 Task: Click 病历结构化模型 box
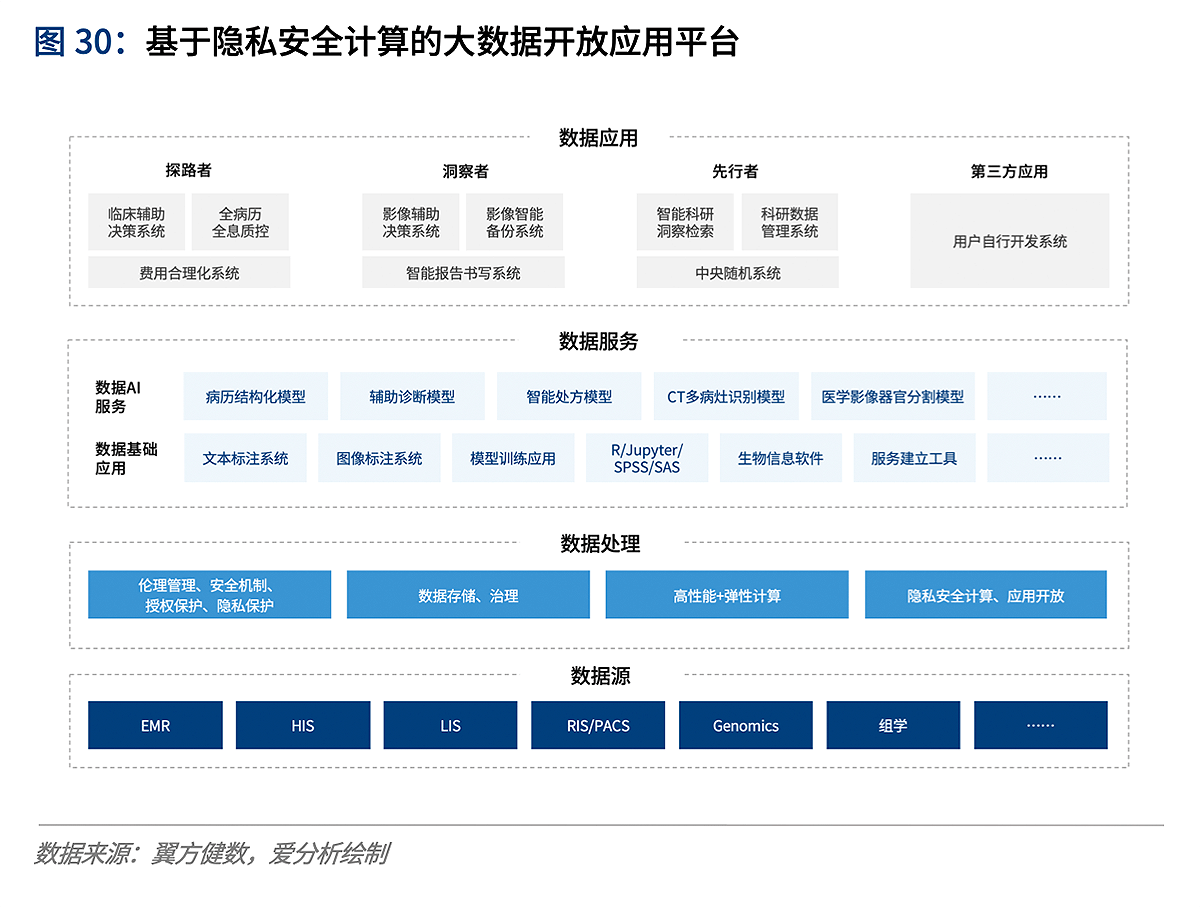[256, 396]
